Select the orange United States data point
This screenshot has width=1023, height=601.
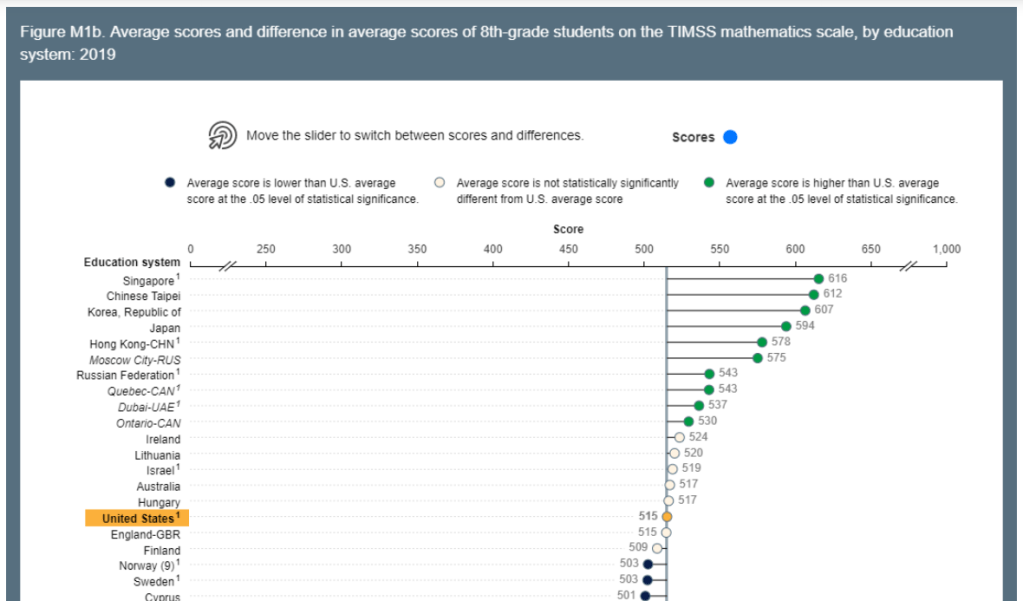pyautogui.click(x=666, y=516)
